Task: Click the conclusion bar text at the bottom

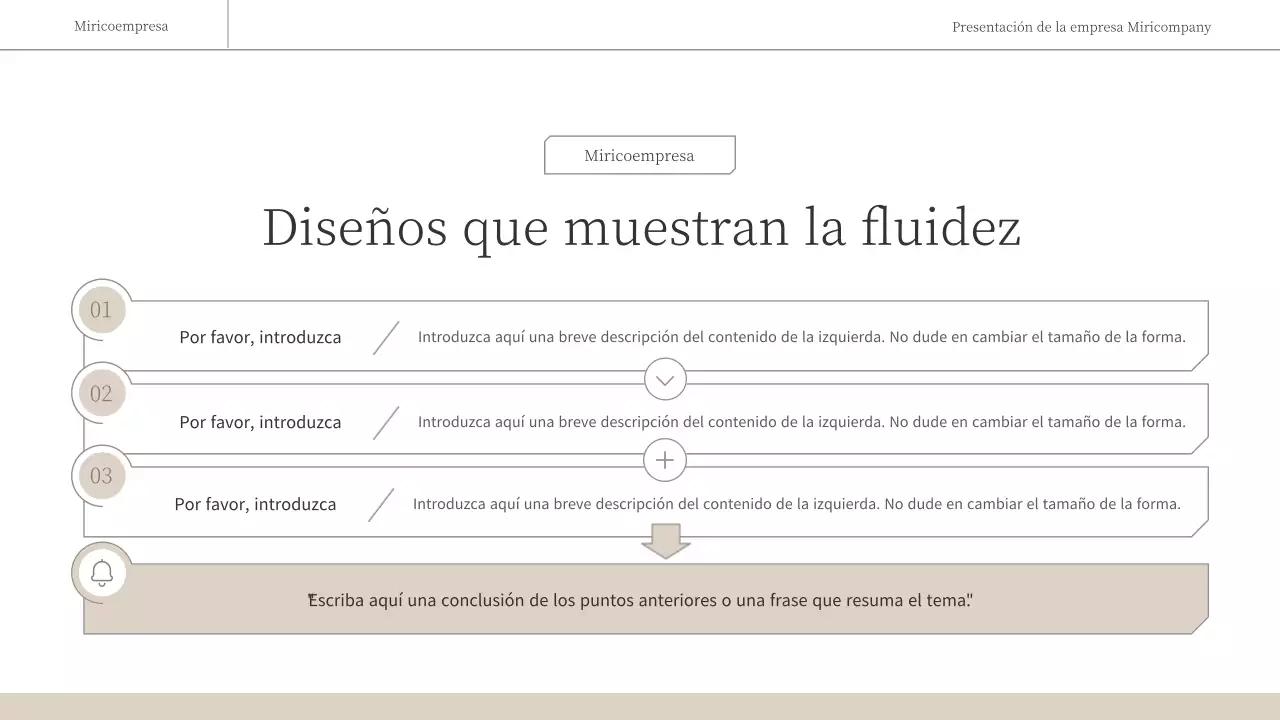Action: coord(640,600)
